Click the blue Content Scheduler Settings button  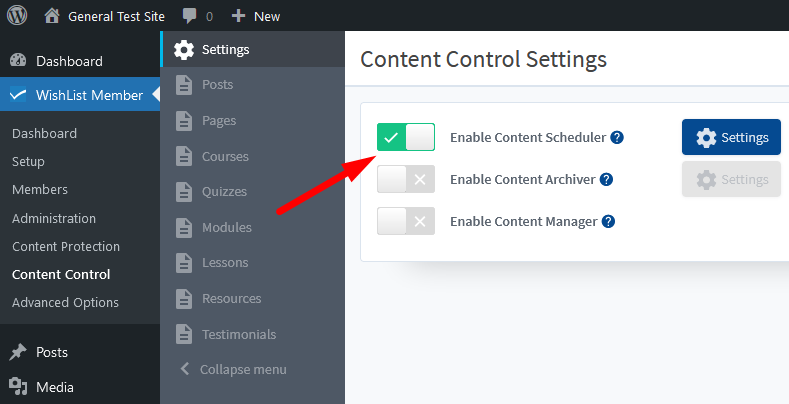point(731,137)
